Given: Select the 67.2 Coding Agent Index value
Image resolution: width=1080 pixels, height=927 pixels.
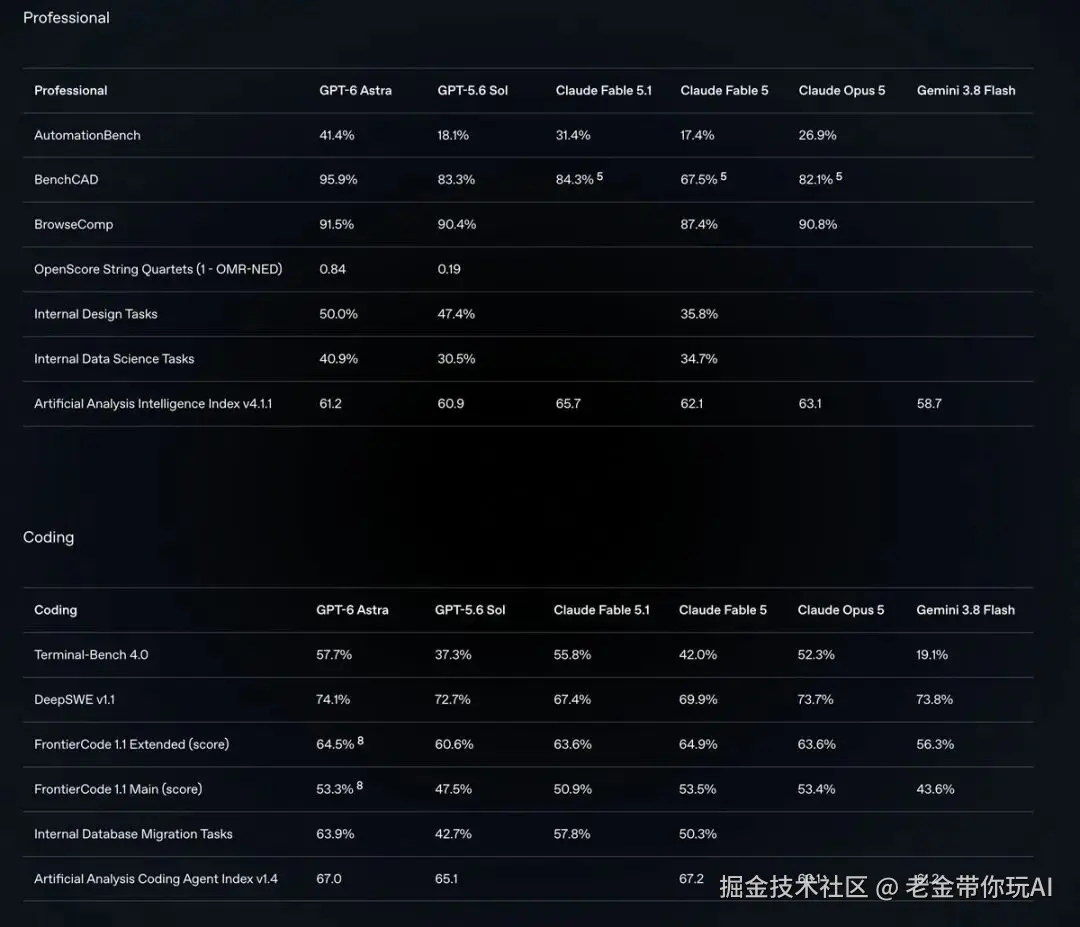Looking at the screenshot, I should pyautogui.click(x=692, y=879).
